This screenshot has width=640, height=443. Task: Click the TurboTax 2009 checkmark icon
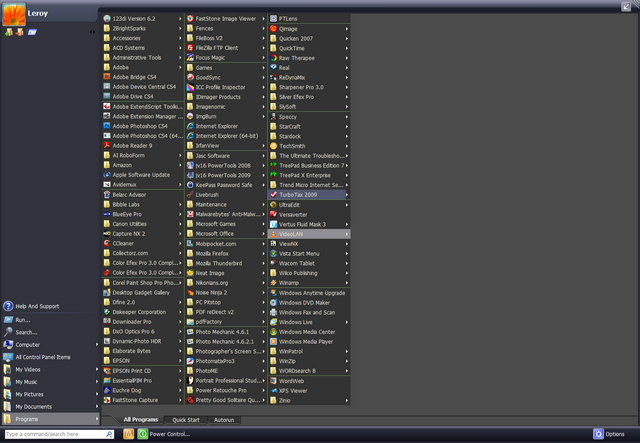pos(273,194)
